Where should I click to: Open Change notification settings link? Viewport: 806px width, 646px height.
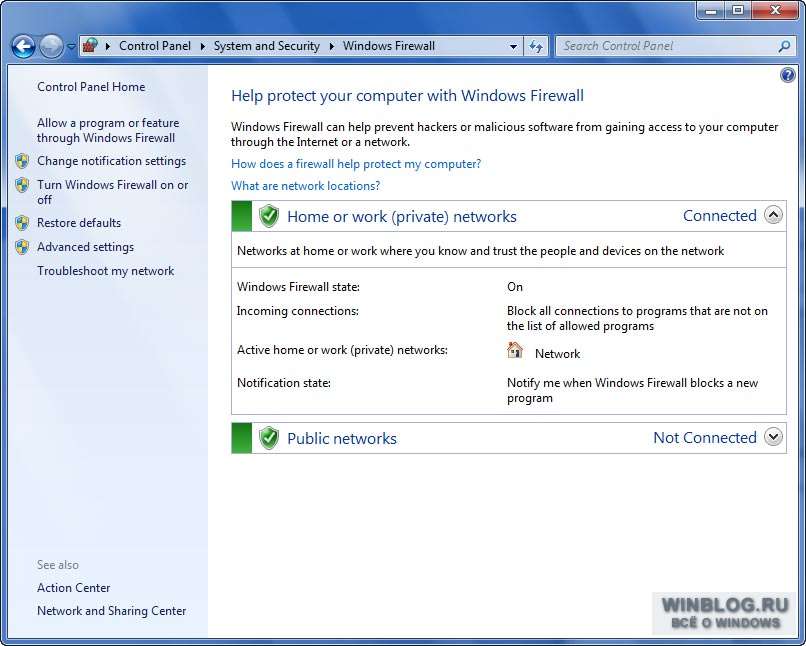point(112,161)
